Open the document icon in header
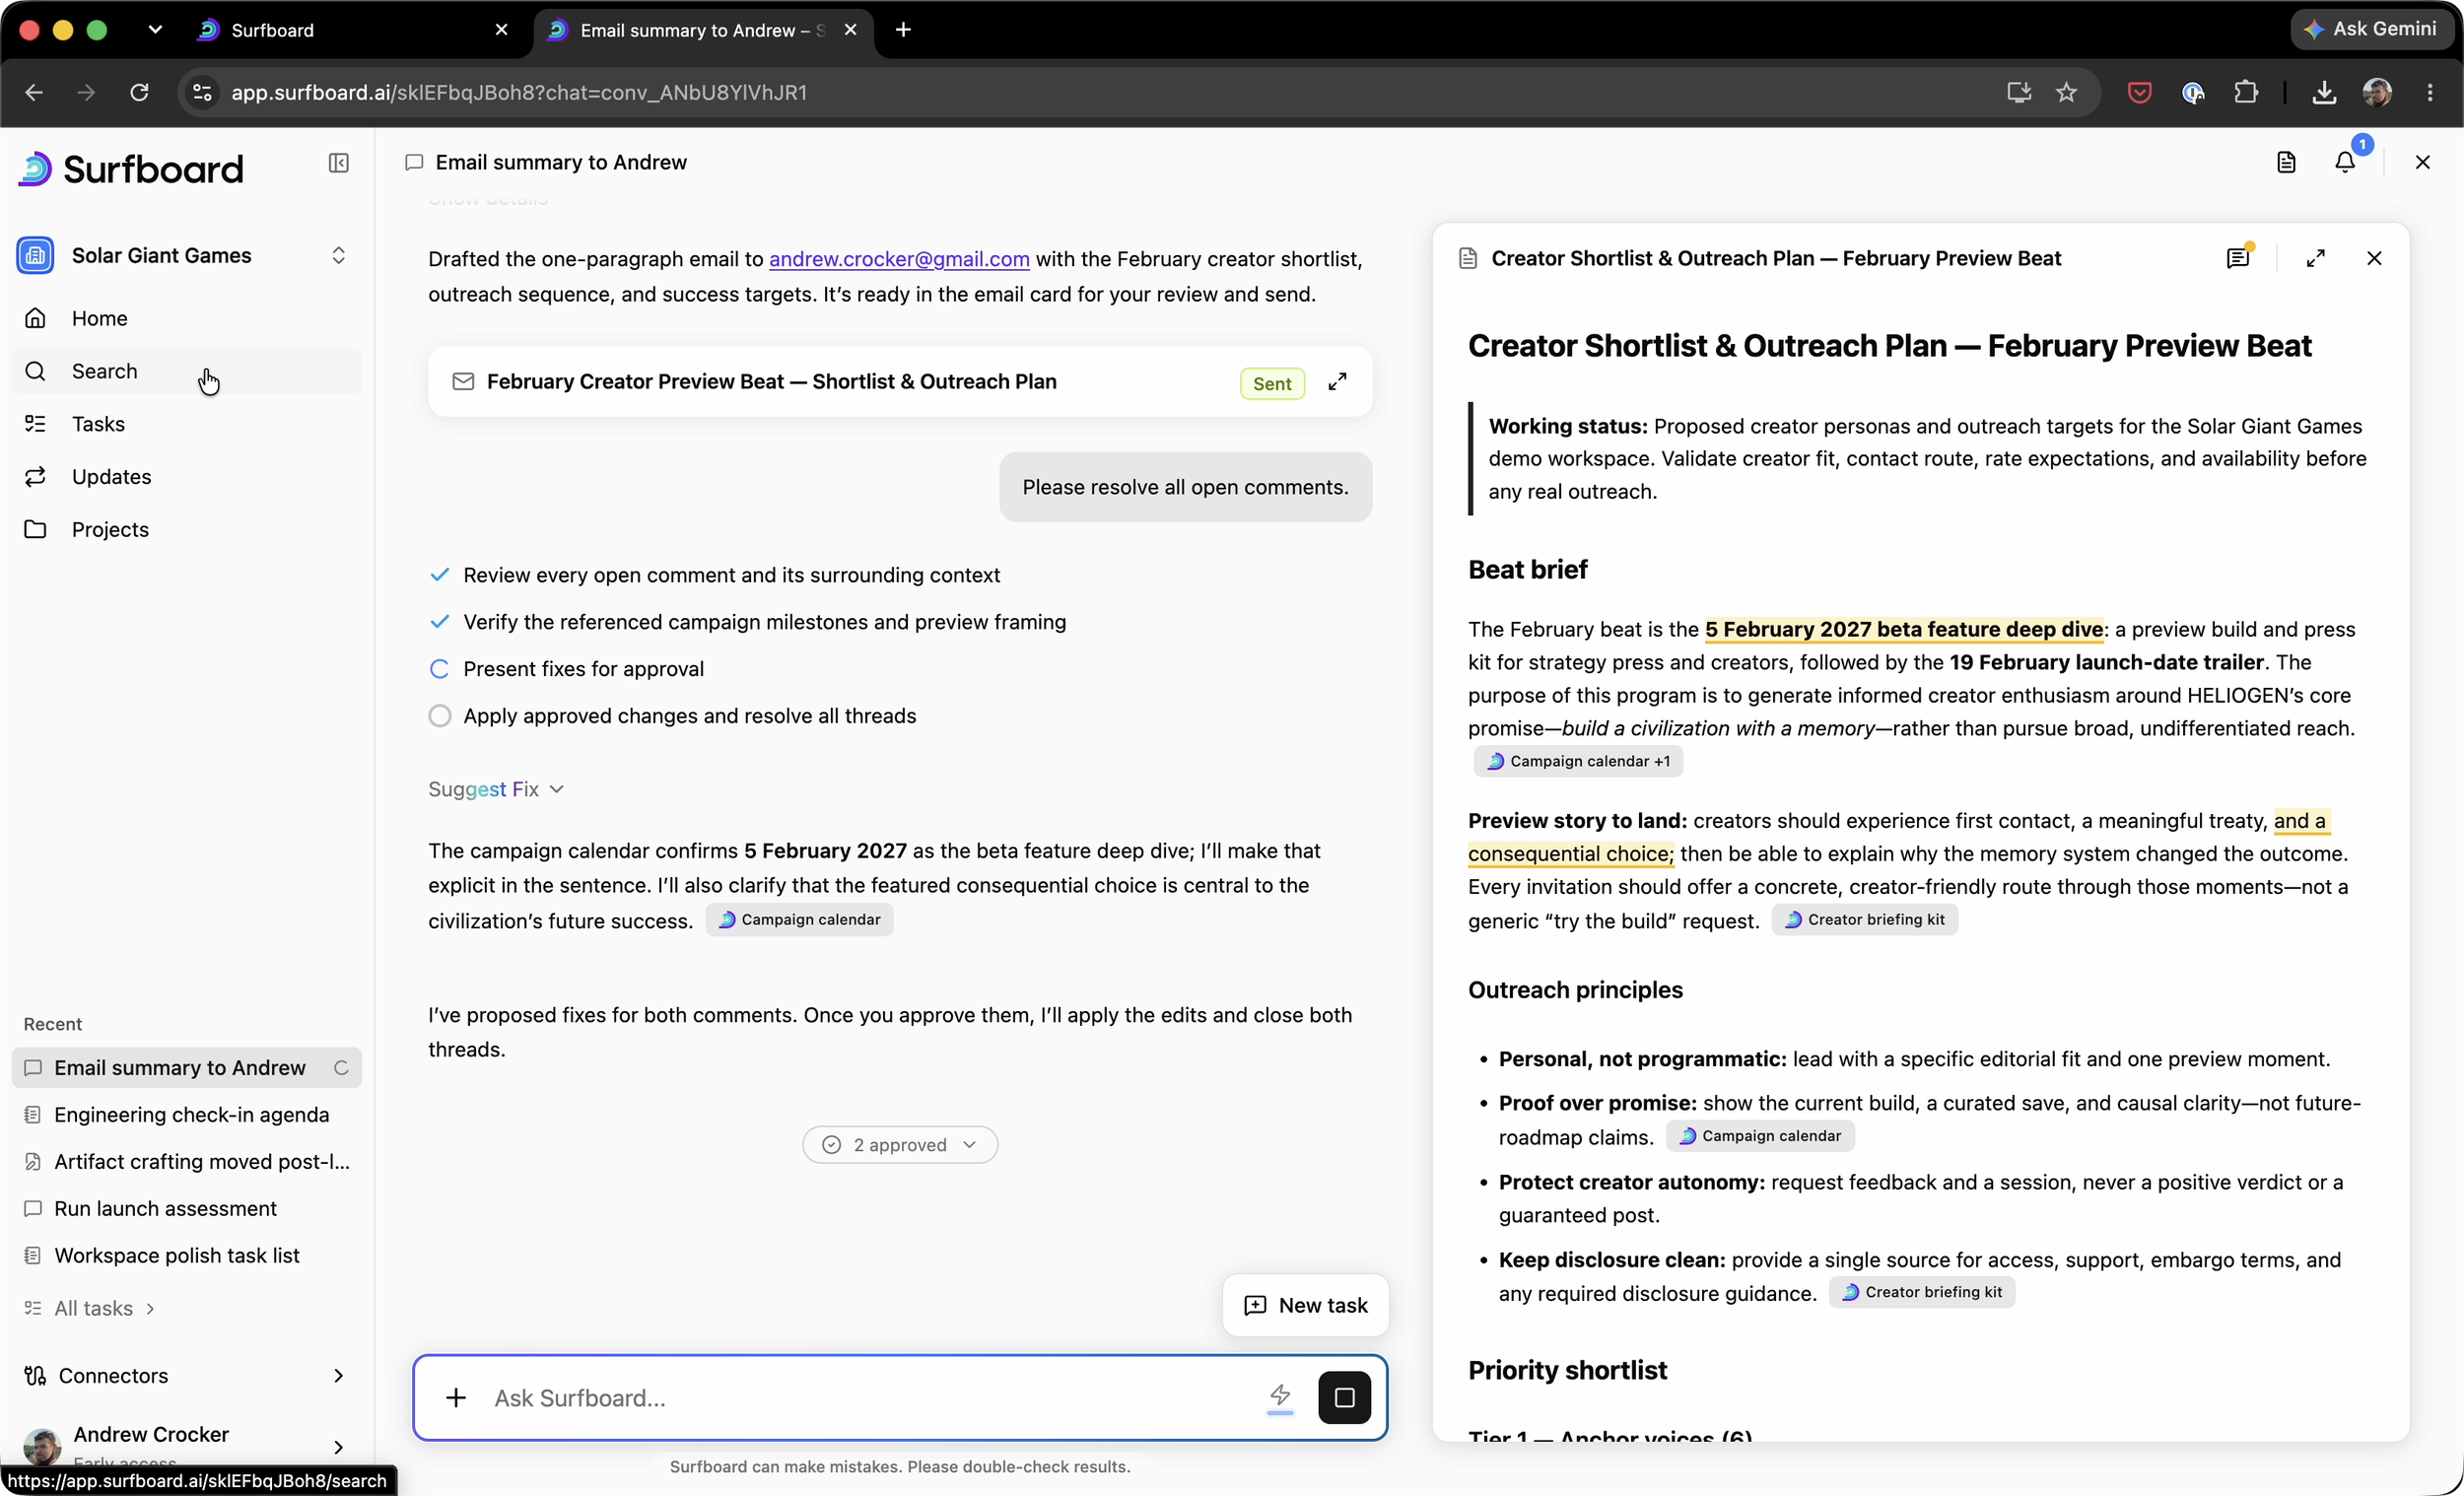Viewport: 2464px width, 1496px height. (2286, 162)
